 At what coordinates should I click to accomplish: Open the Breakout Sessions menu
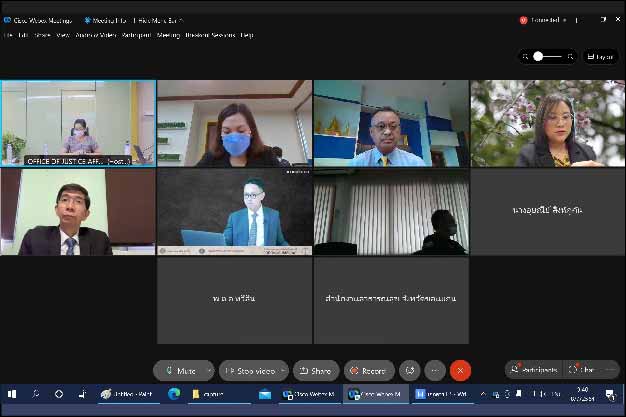211,35
